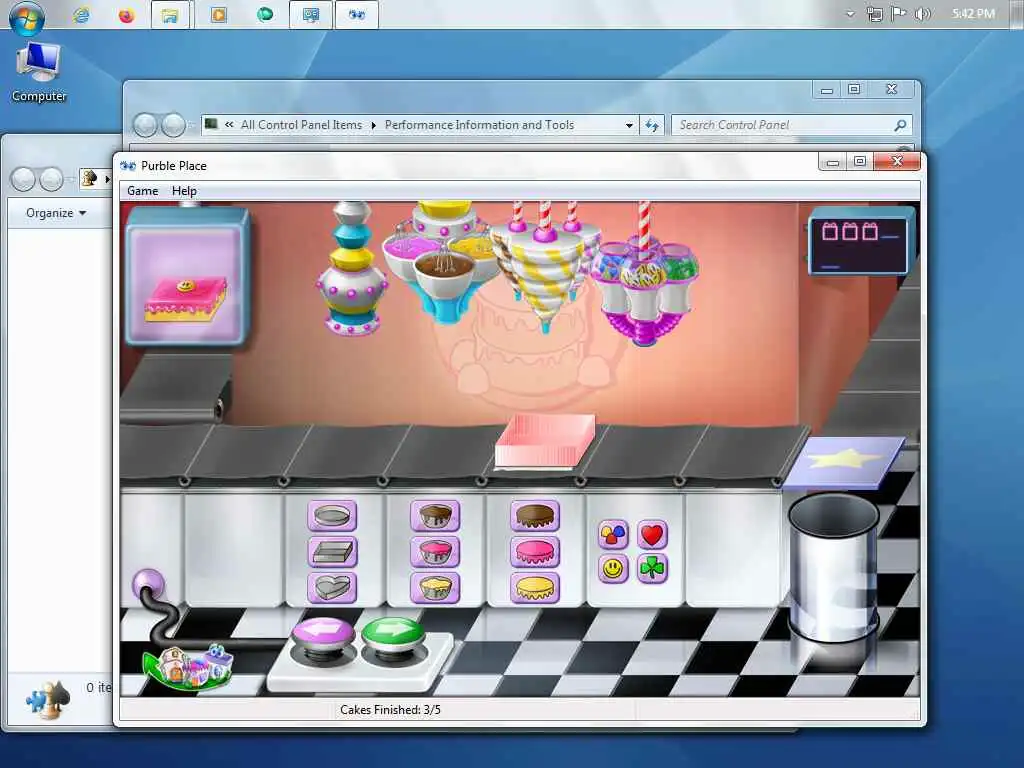The width and height of the screenshot is (1024, 768).
Task: Apply yellow vanilla icing
Action: pyautogui.click(x=535, y=587)
